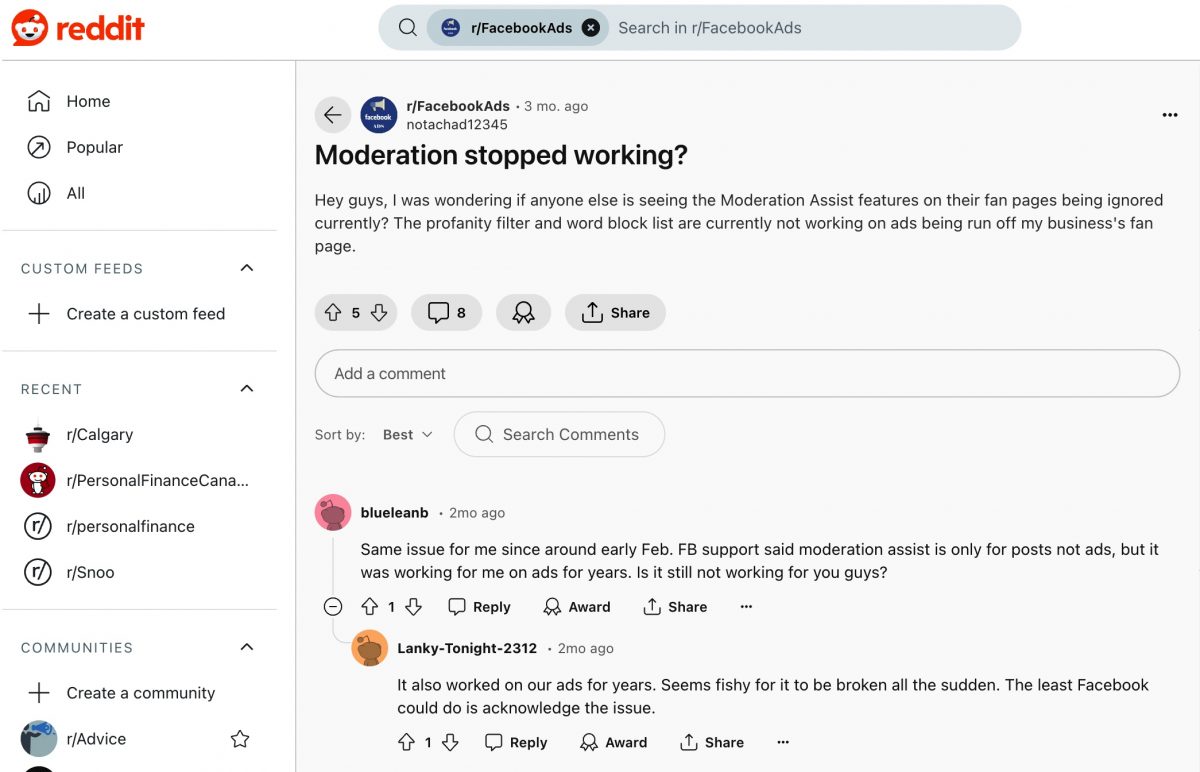Collapse blueleanb's comment thread
Viewport: 1200px width, 772px height.
tap(333, 607)
